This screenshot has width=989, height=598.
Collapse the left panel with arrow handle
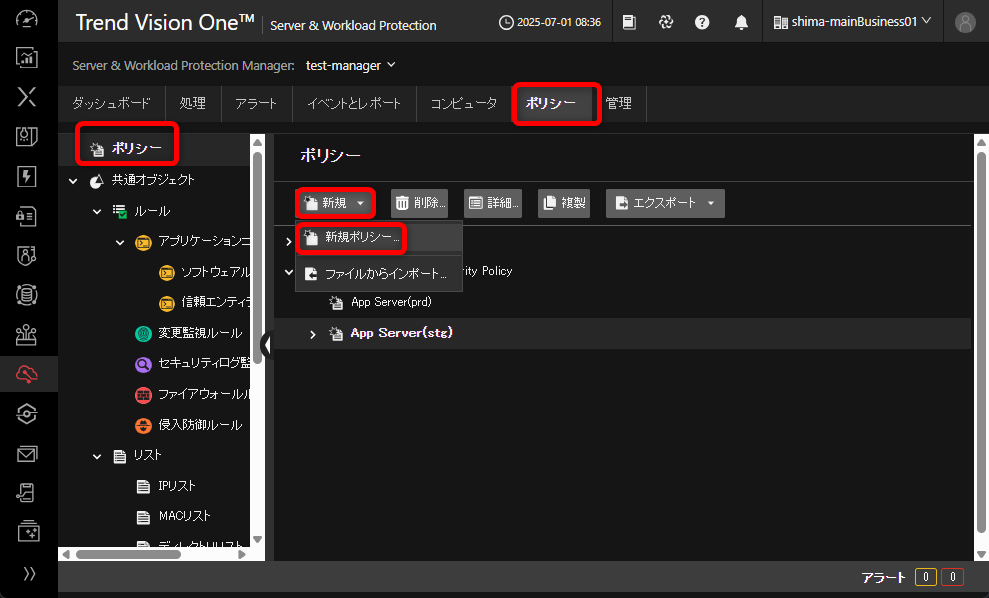click(x=267, y=344)
